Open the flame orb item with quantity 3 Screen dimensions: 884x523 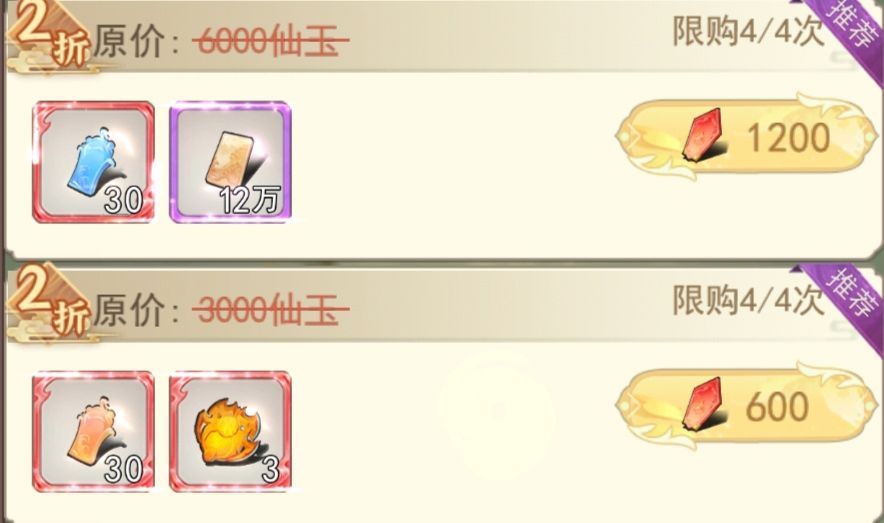click(230, 432)
